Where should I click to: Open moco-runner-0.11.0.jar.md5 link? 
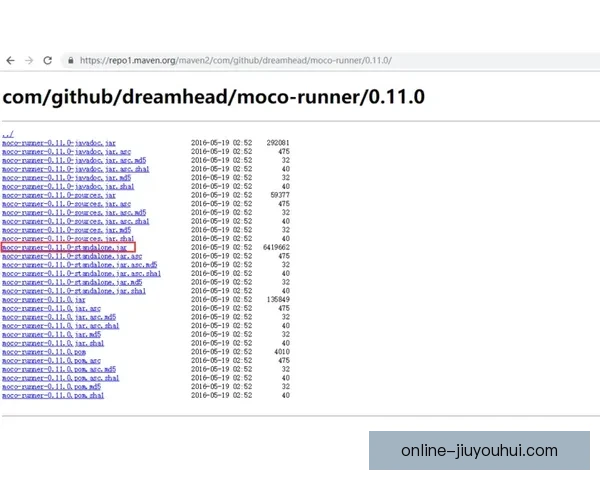(51, 335)
